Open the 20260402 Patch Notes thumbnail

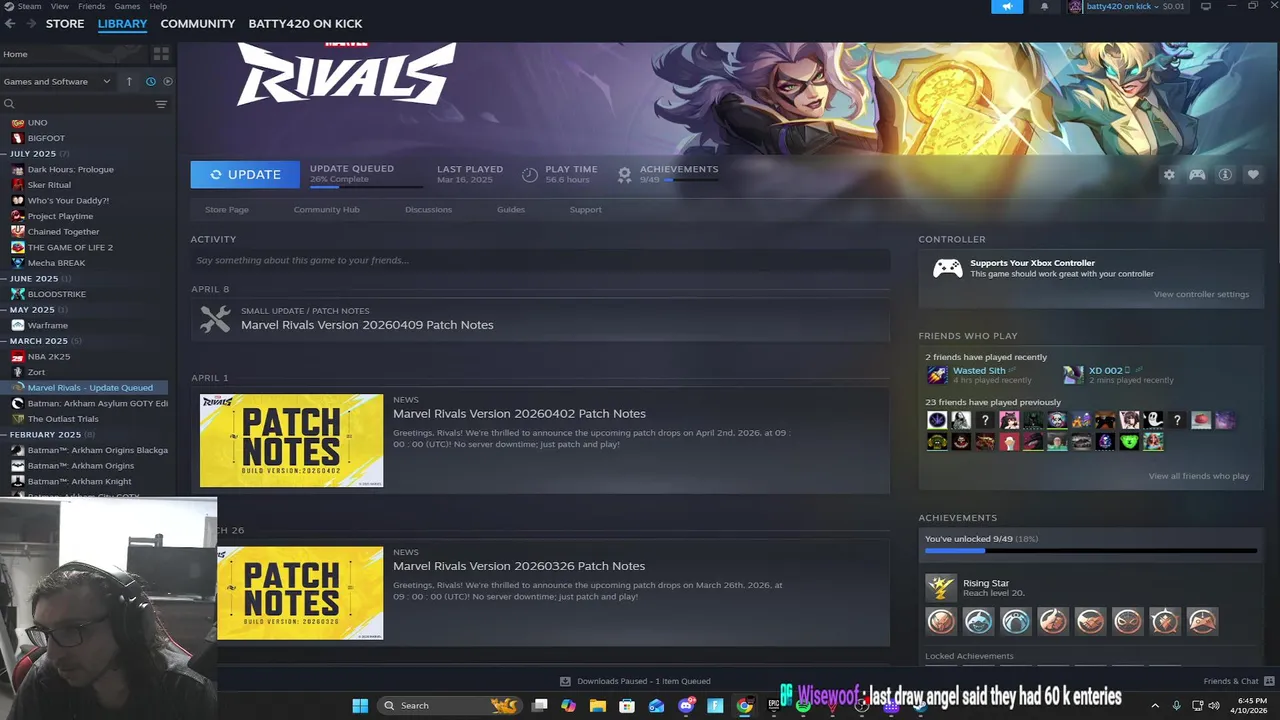coord(291,440)
